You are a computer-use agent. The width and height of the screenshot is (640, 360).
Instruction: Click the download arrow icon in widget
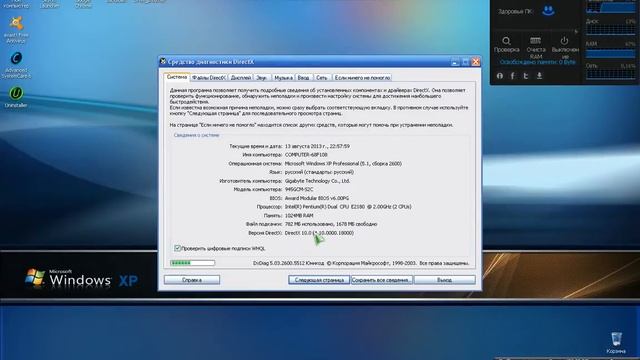coord(539,76)
